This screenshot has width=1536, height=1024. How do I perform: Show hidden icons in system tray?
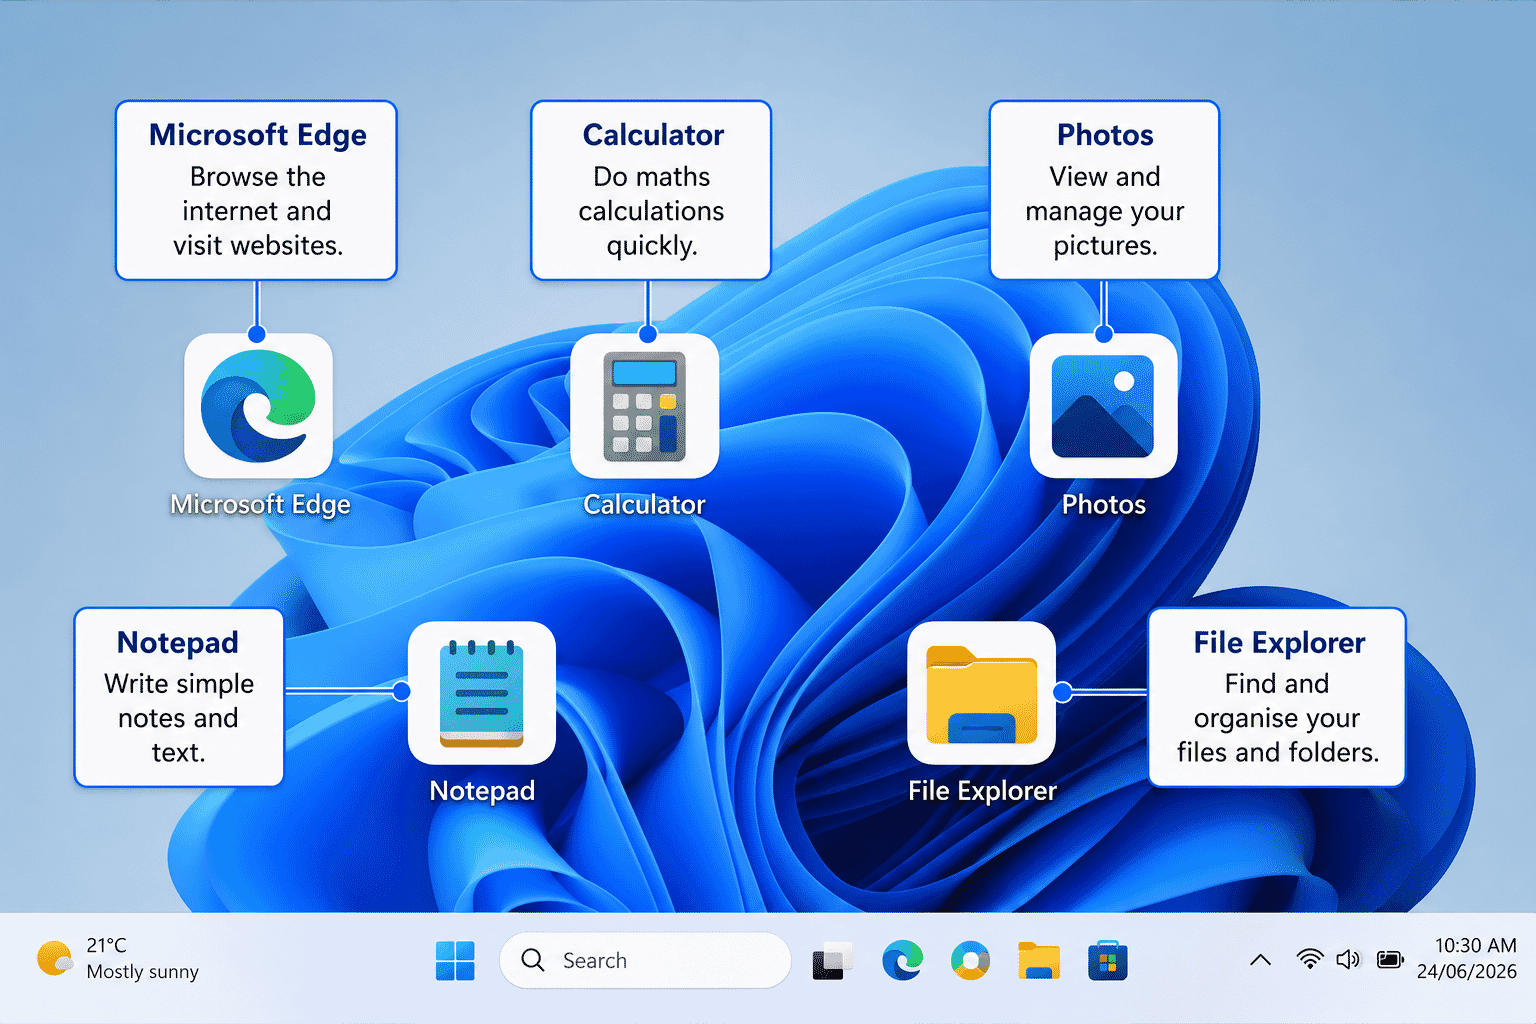[1261, 960]
